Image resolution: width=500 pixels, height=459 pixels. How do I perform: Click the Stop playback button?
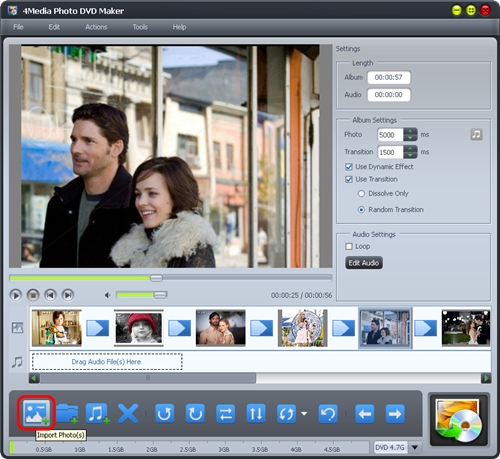tap(33, 295)
